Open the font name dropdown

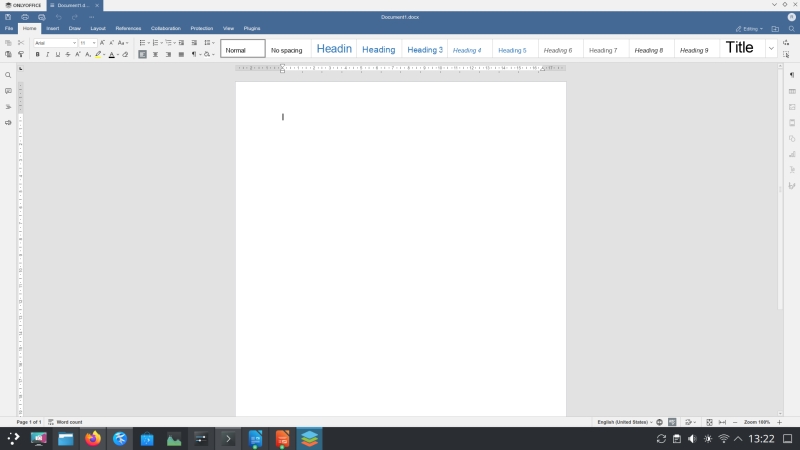click(55, 43)
